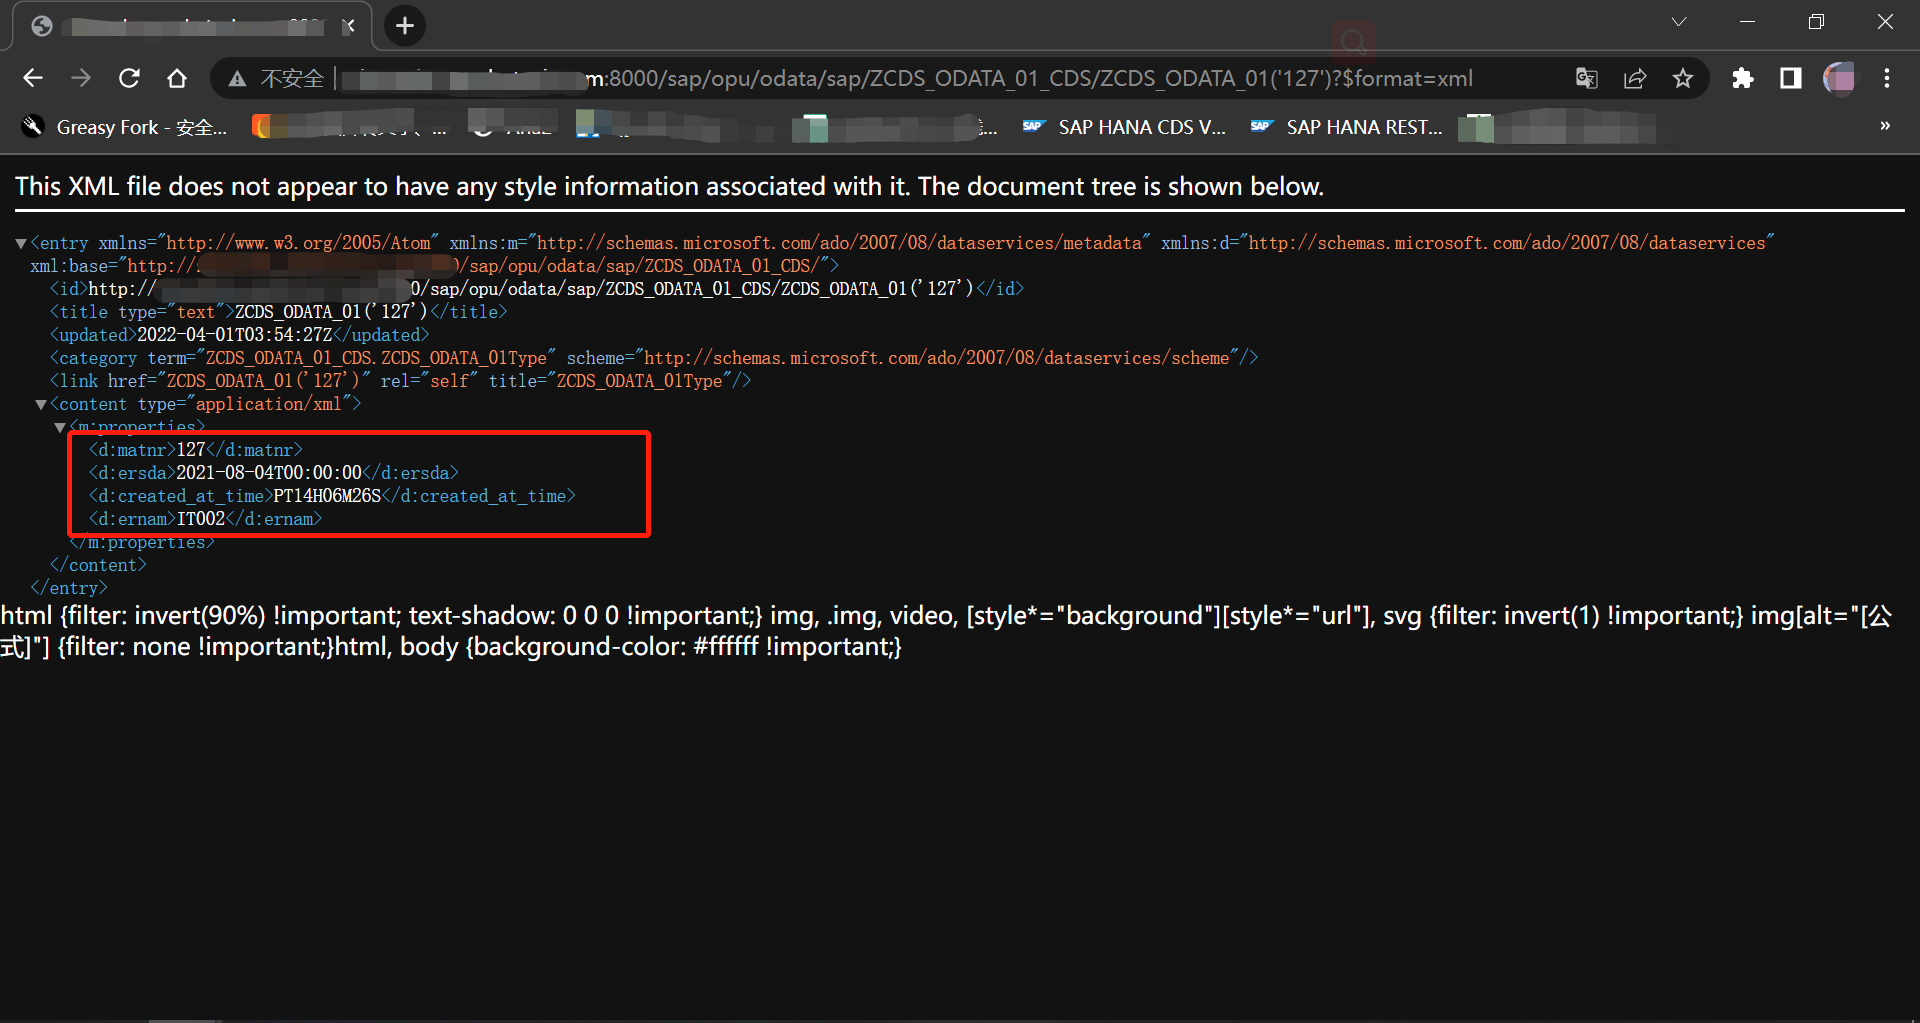The height and width of the screenshot is (1023, 1920).
Task: Open the profile avatar menu
Action: [1839, 78]
